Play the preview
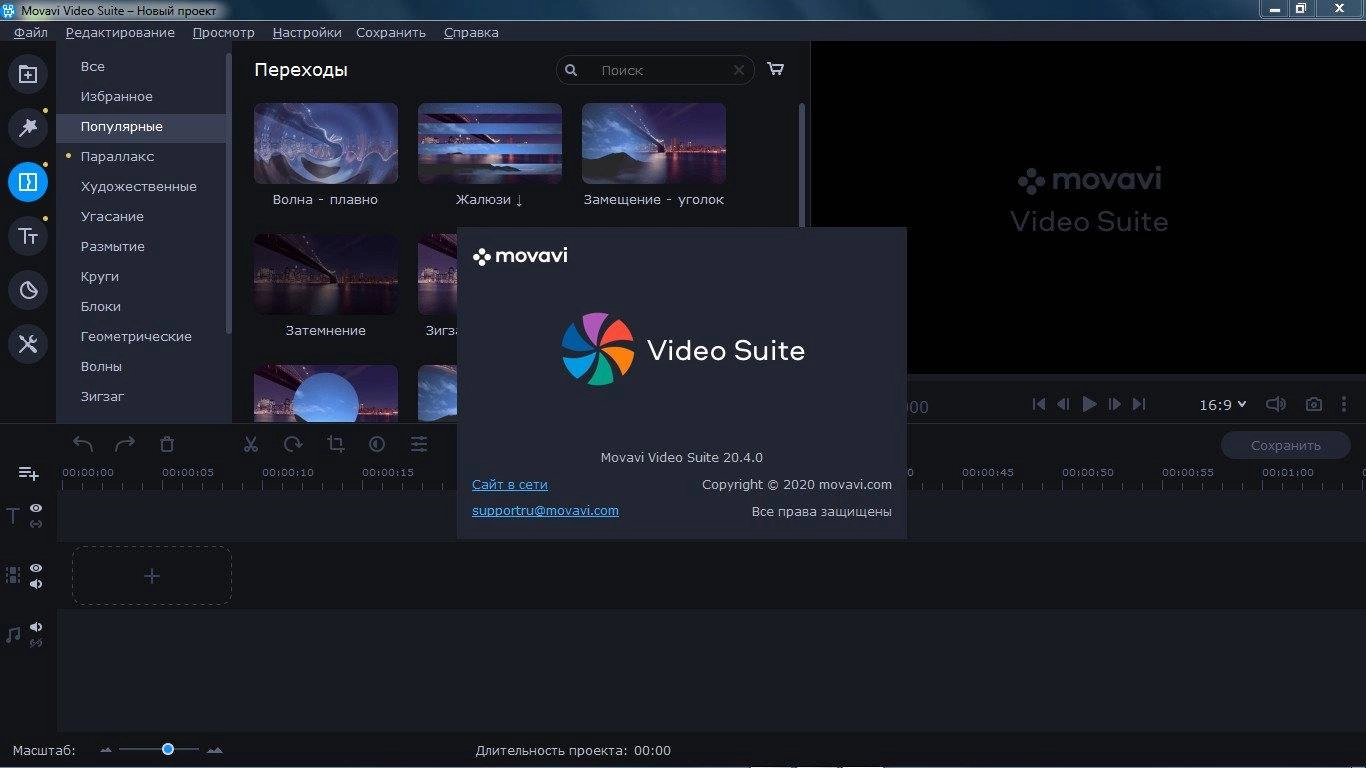Image resolution: width=1366 pixels, height=768 pixels. click(x=1089, y=404)
